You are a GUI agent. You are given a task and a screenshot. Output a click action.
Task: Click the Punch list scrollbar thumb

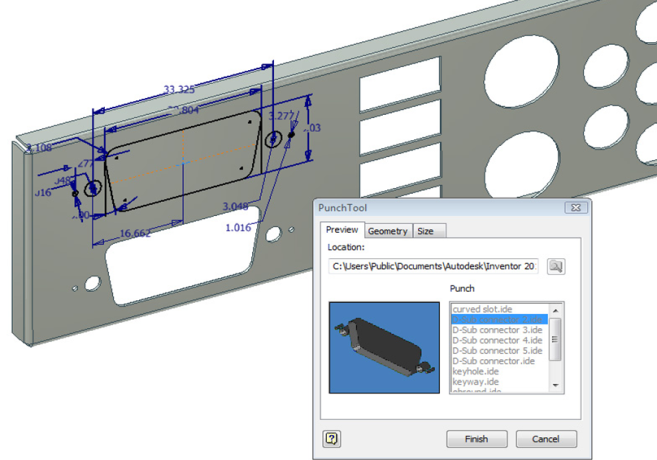555,339
